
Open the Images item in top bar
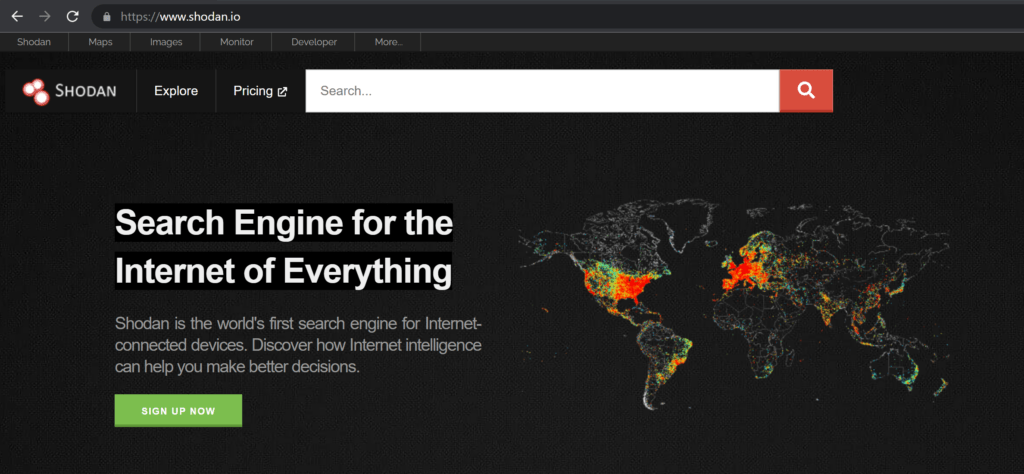[x=166, y=42]
